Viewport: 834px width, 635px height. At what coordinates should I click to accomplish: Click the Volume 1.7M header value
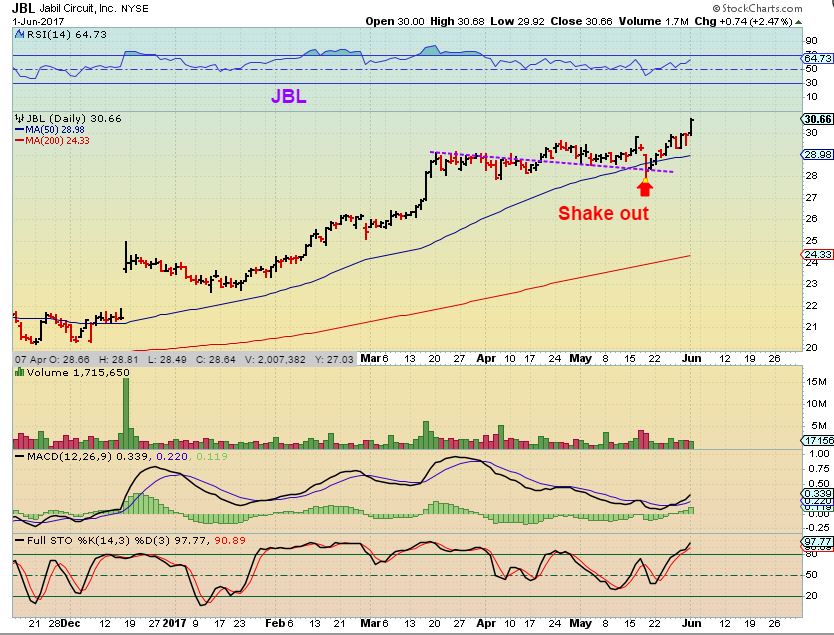(x=653, y=22)
